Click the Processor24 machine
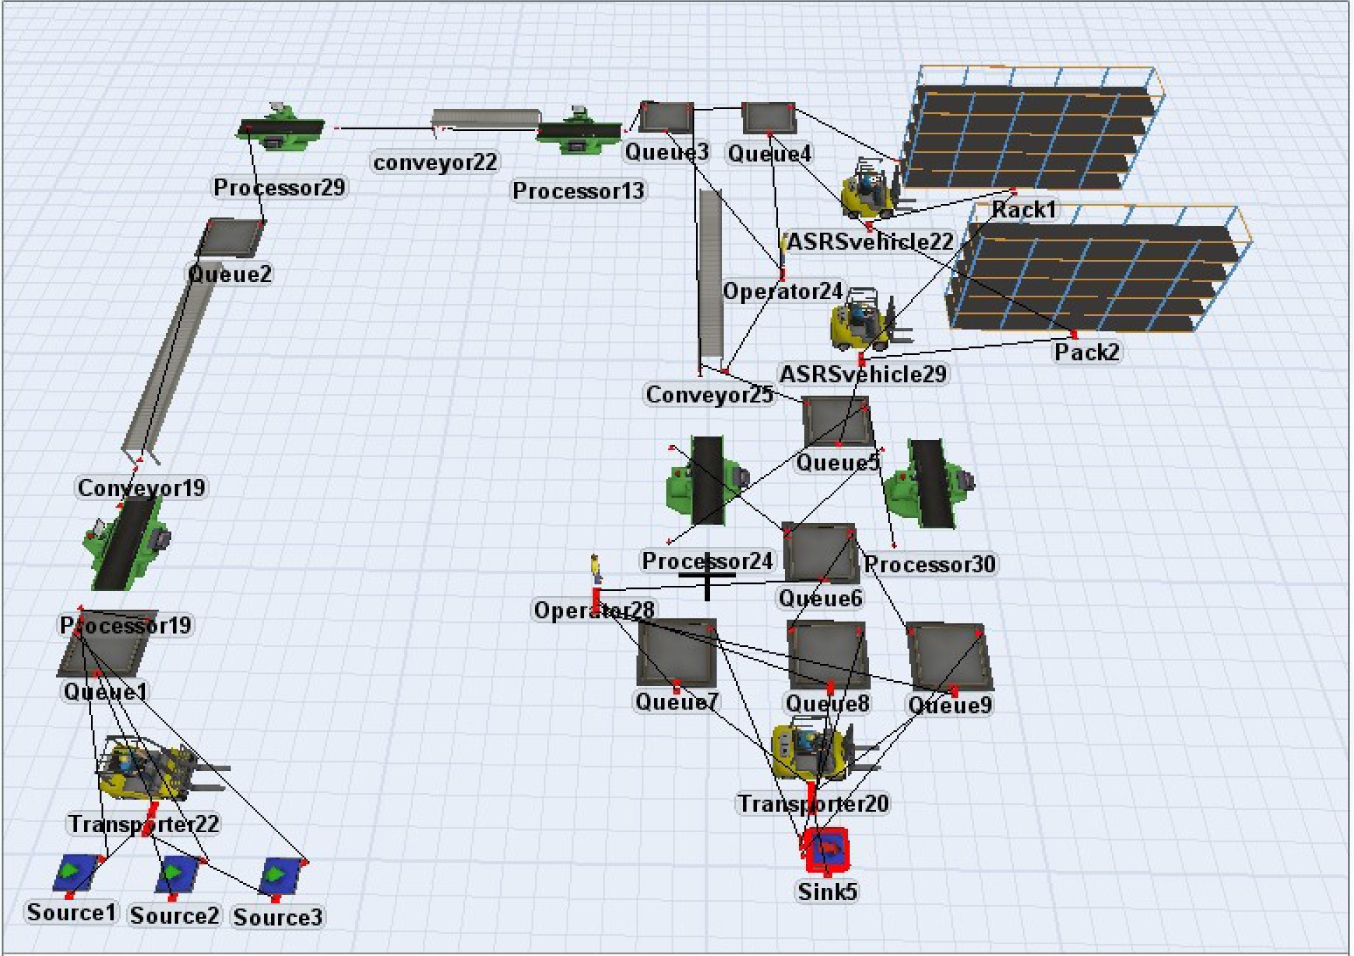Image resolution: width=1354 pixels, height=956 pixels. tap(705, 482)
